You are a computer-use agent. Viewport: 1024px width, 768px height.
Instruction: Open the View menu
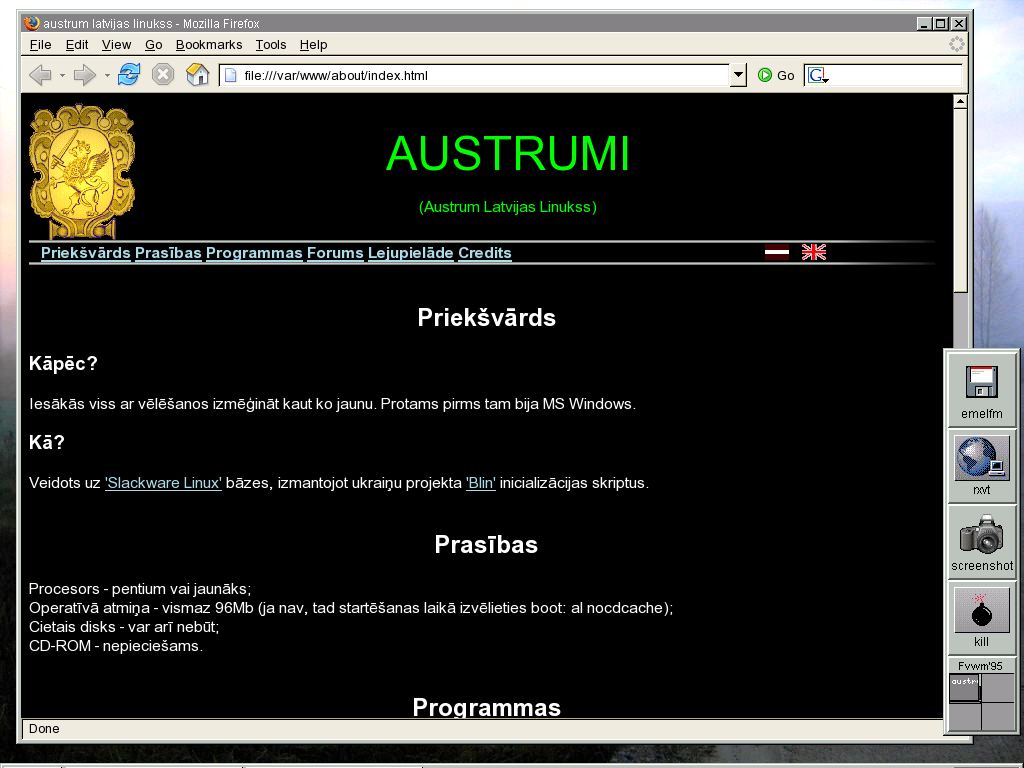click(x=116, y=44)
